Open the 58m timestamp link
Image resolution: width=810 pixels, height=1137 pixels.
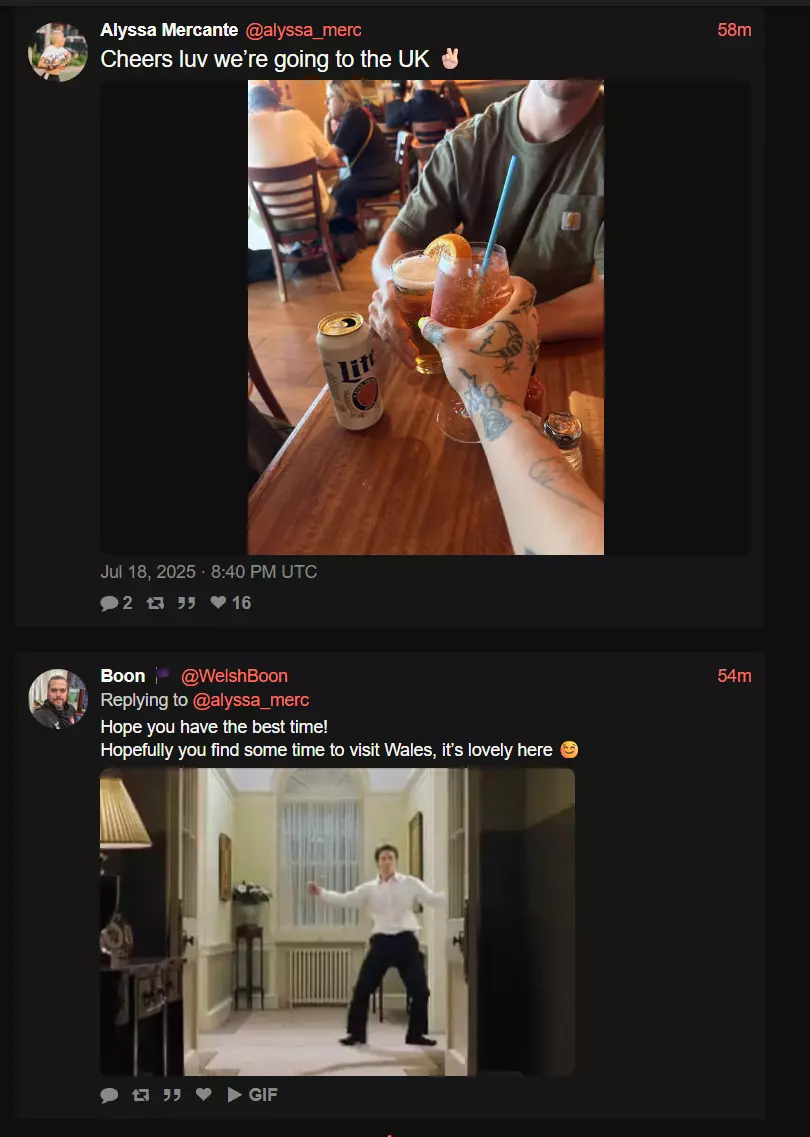pos(734,30)
